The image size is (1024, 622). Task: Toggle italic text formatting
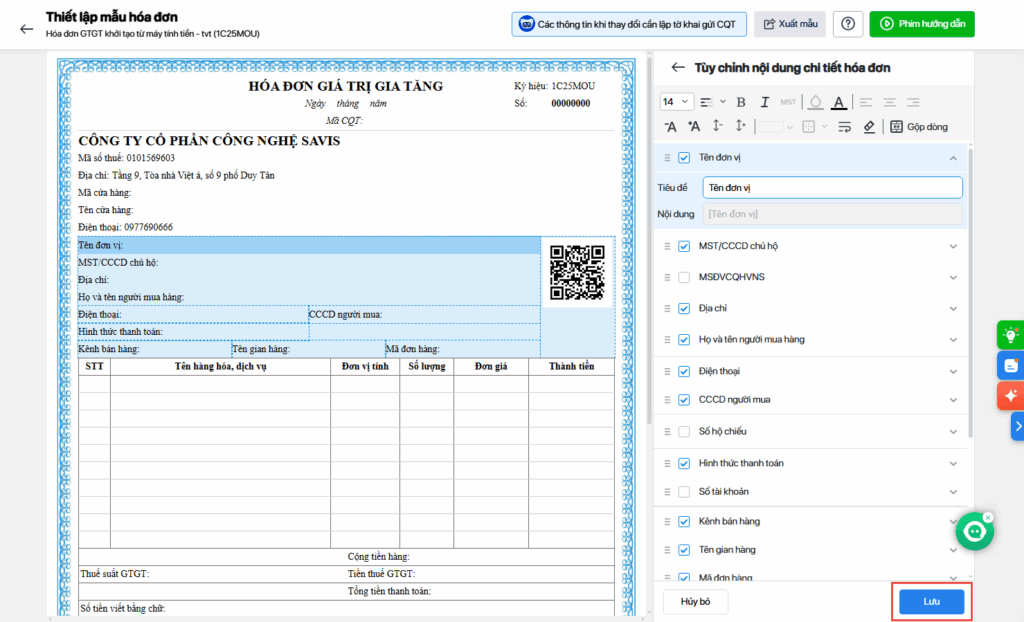tap(765, 102)
